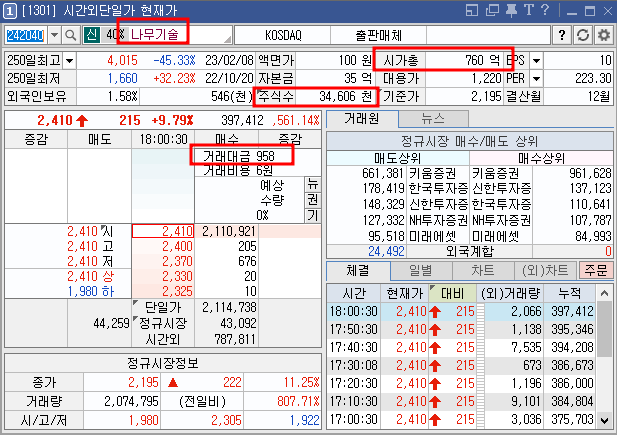The image size is (617, 435).
Task: Click the 매수상위 column header
Action: 541,158
